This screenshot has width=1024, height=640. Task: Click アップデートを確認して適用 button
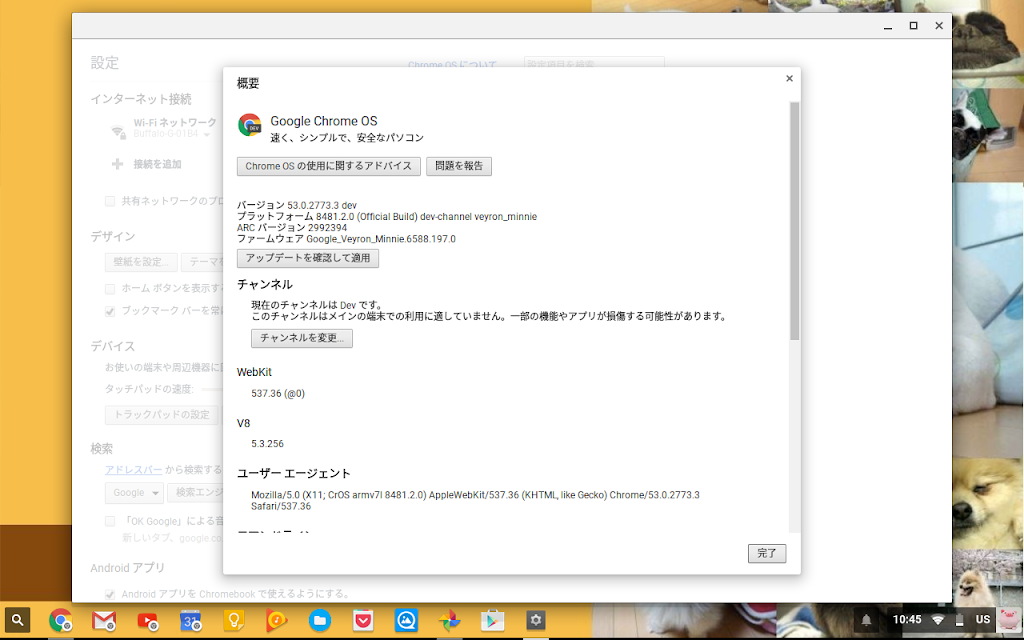(x=308, y=258)
